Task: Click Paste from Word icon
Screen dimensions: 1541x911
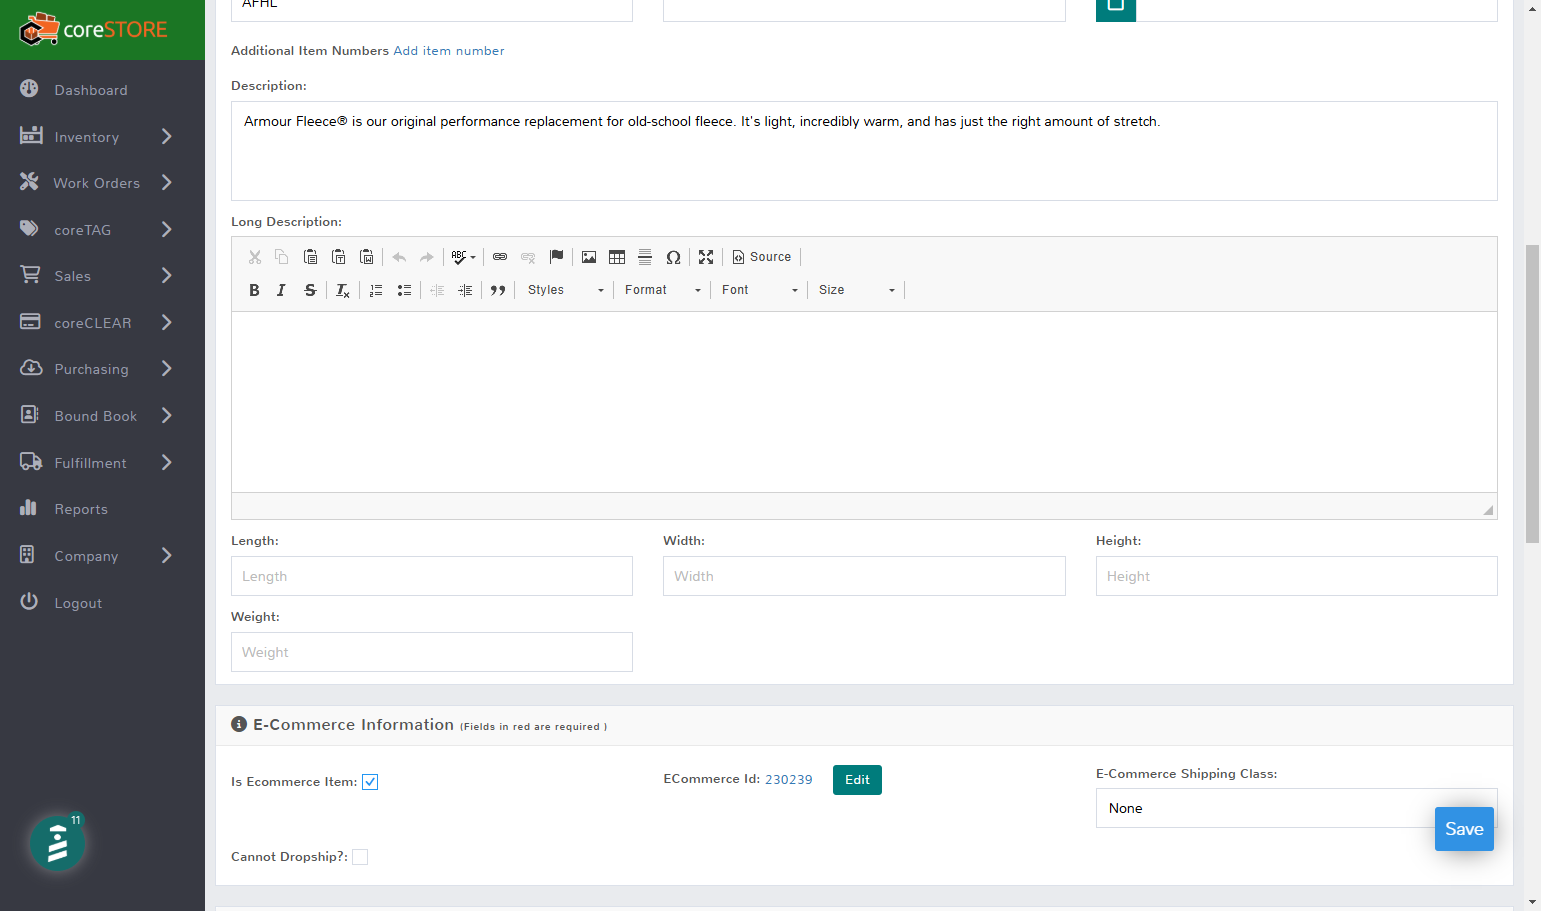Action: pos(366,257)
